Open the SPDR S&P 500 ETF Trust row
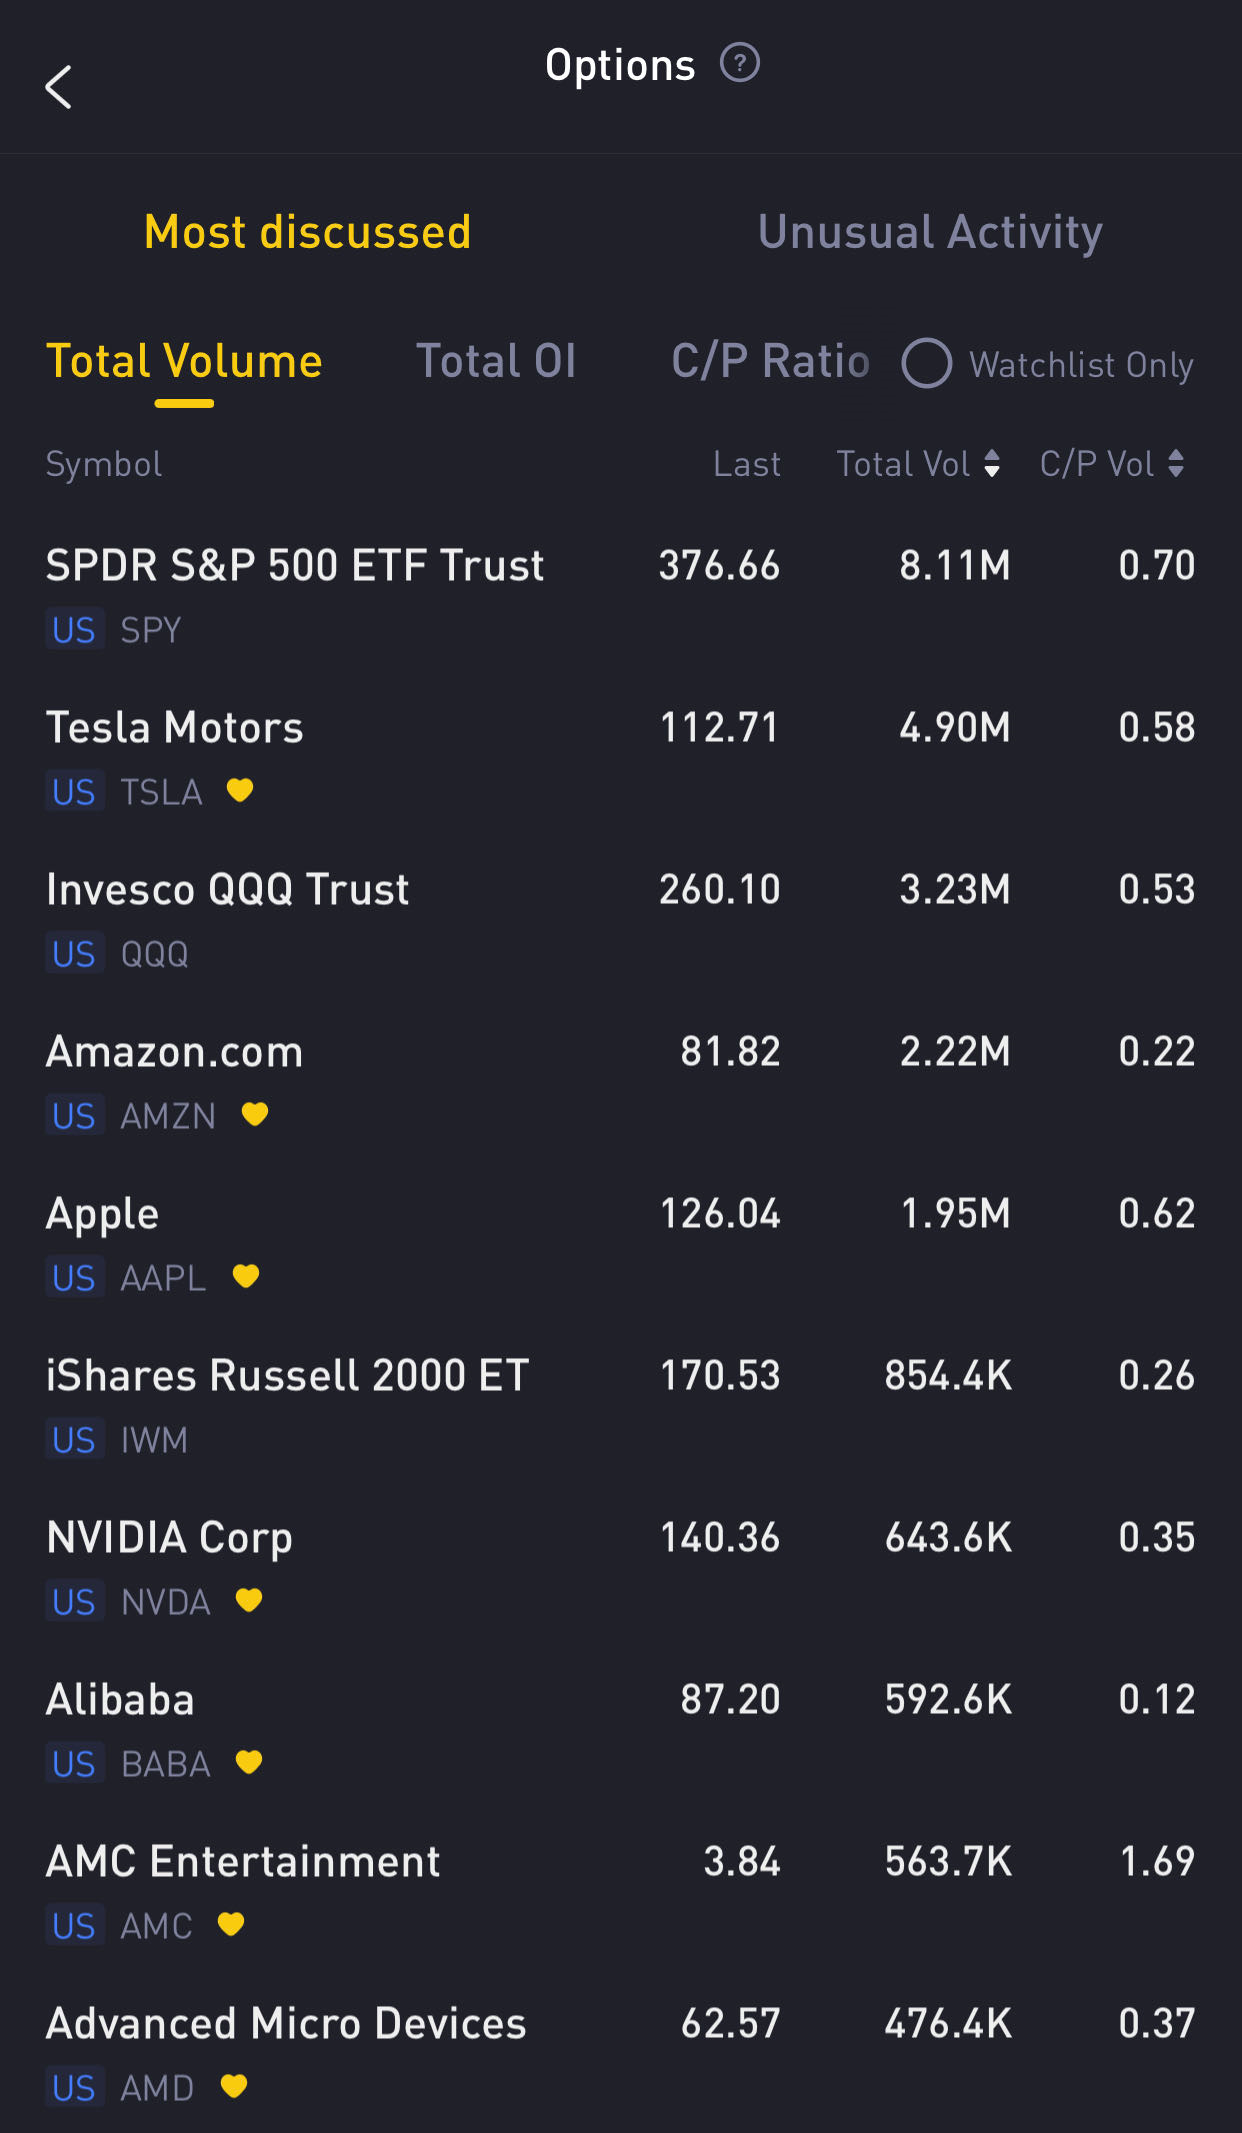Screen dimensions: 1242x2133 pos(620,596)
